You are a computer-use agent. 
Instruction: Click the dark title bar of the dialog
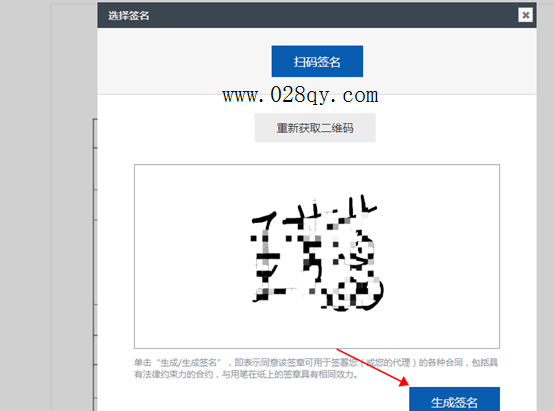317,15
